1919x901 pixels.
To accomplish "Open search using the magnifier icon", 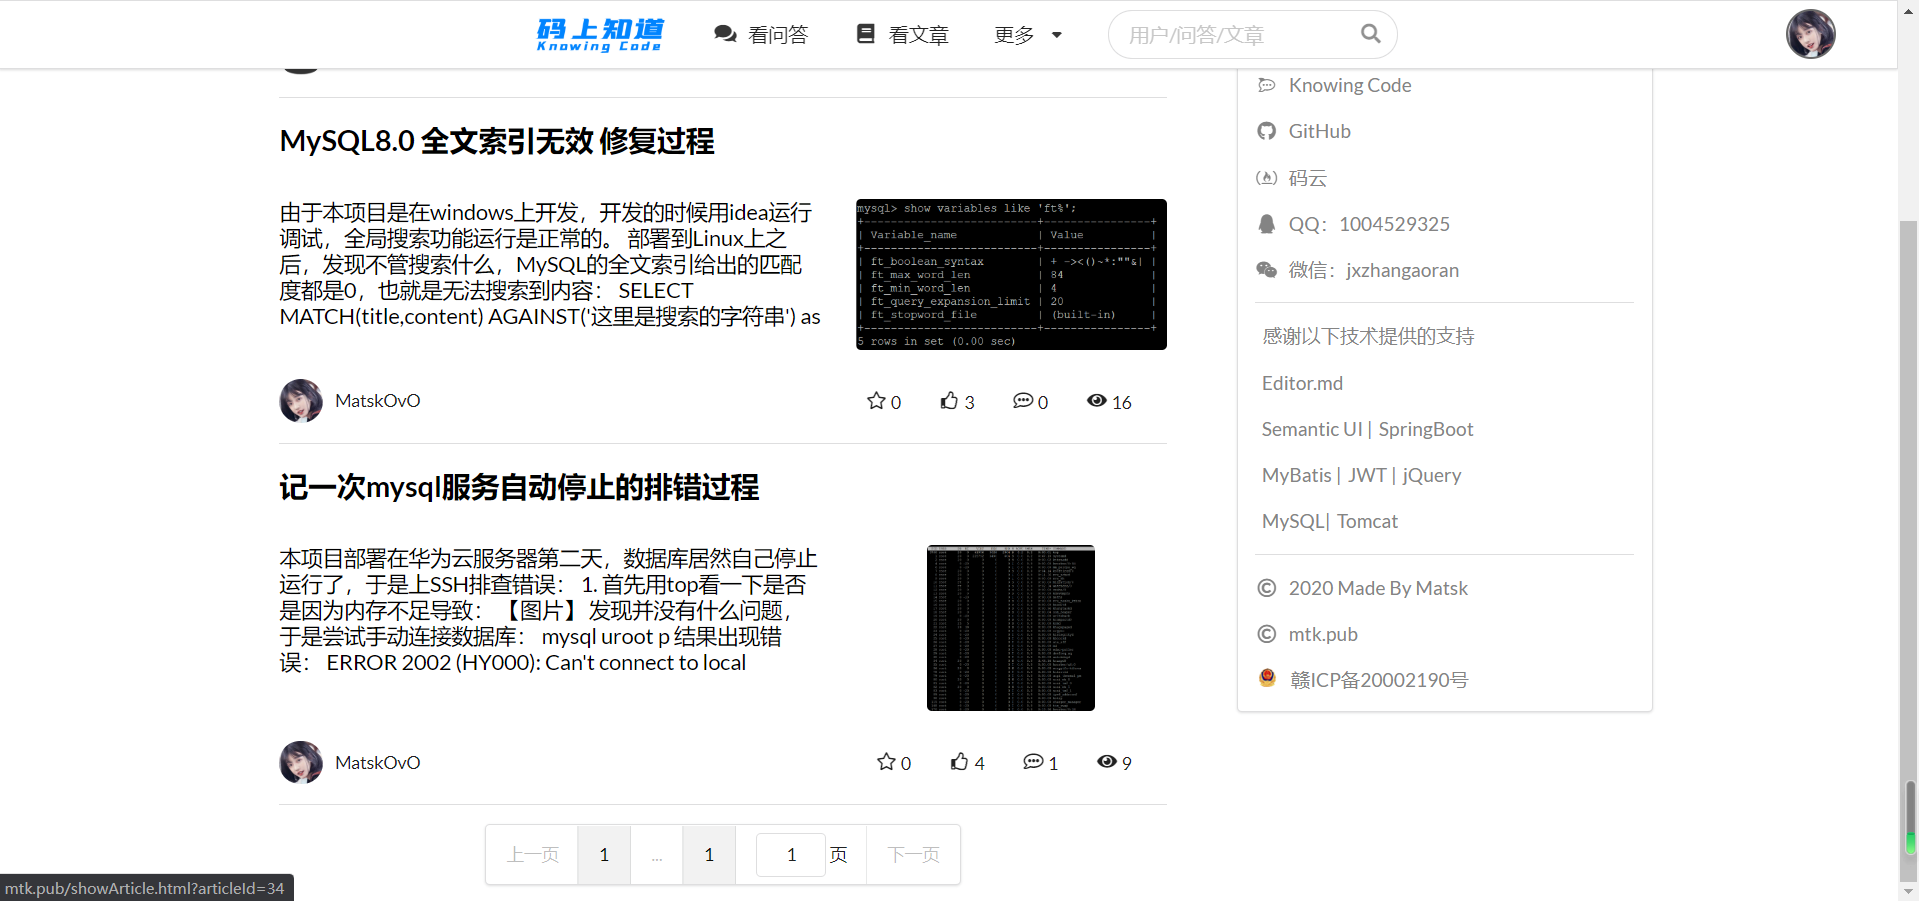I will (x=1369, y=33).
